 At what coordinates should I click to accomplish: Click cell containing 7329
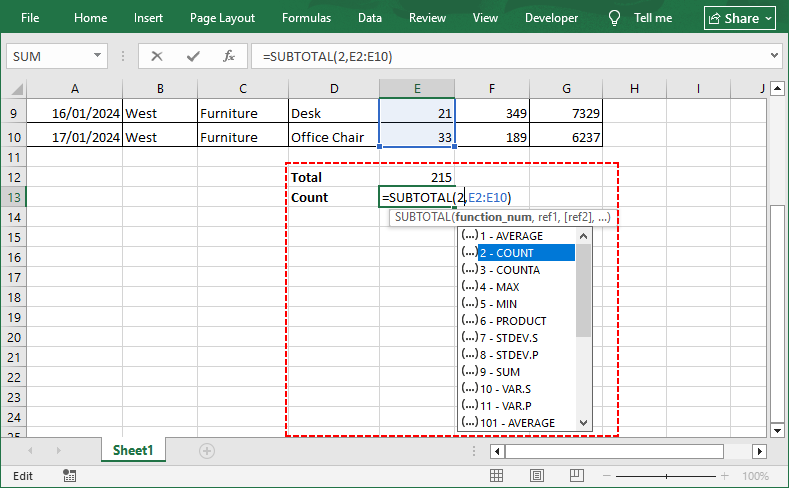566,113
